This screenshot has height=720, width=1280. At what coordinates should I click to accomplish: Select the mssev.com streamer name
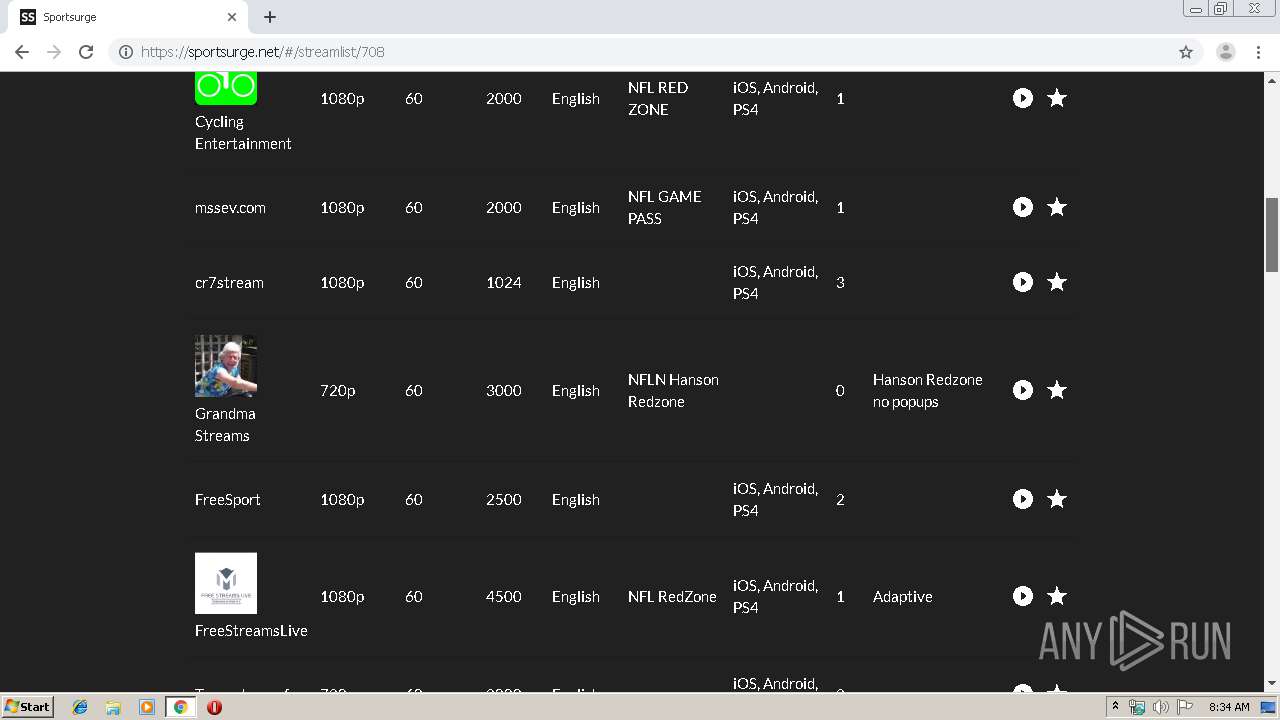230,208
